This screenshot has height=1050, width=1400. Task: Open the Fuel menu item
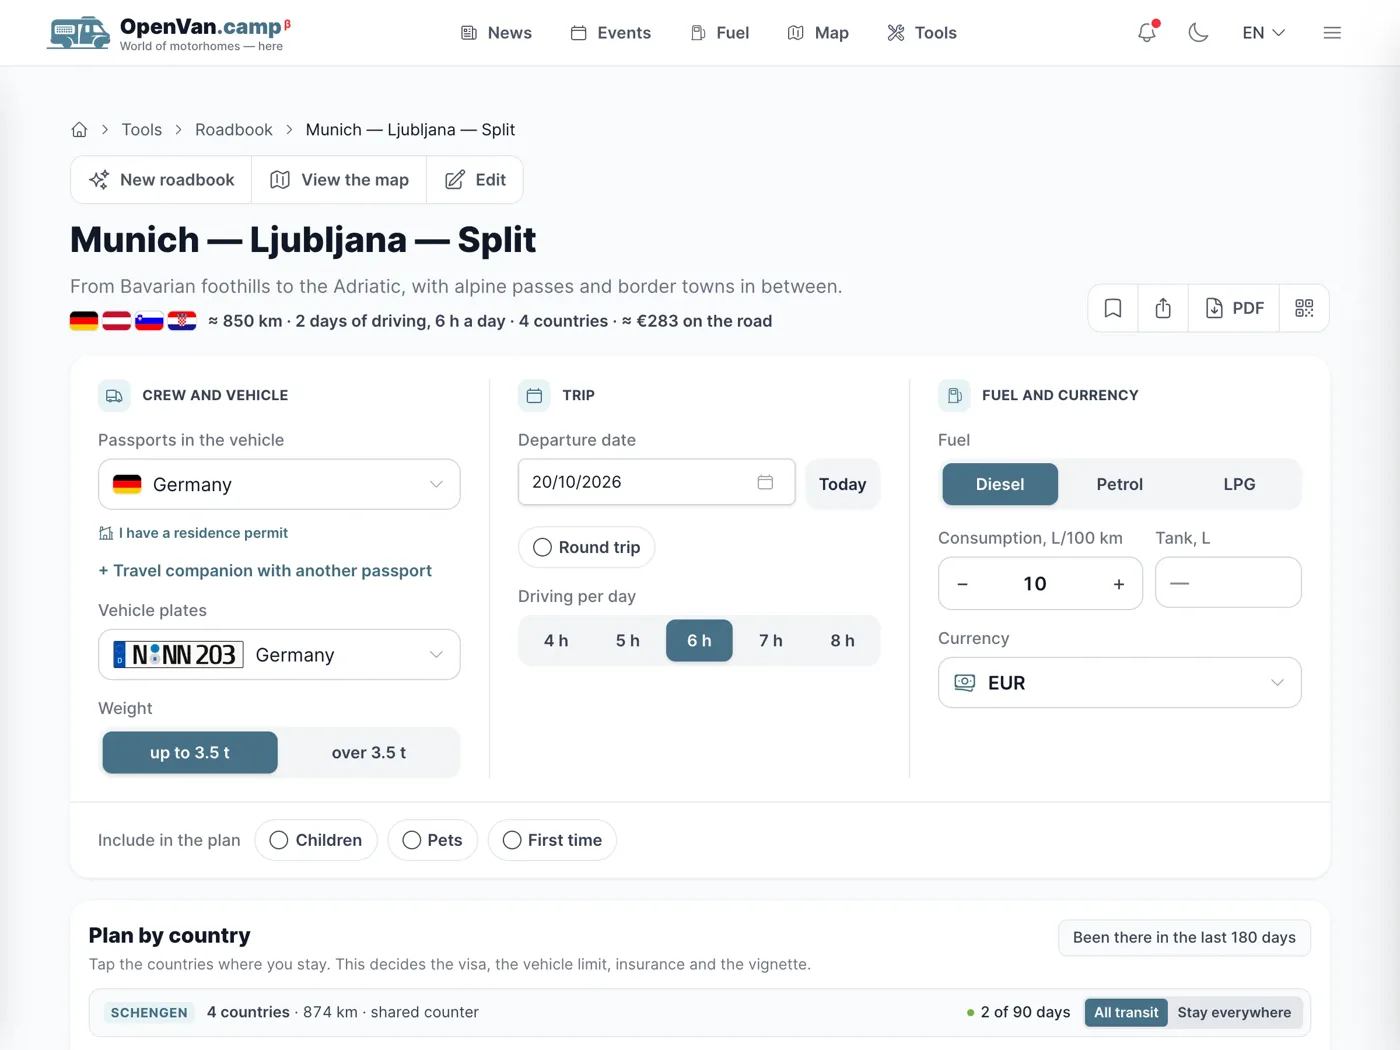(x=719, y=33)
